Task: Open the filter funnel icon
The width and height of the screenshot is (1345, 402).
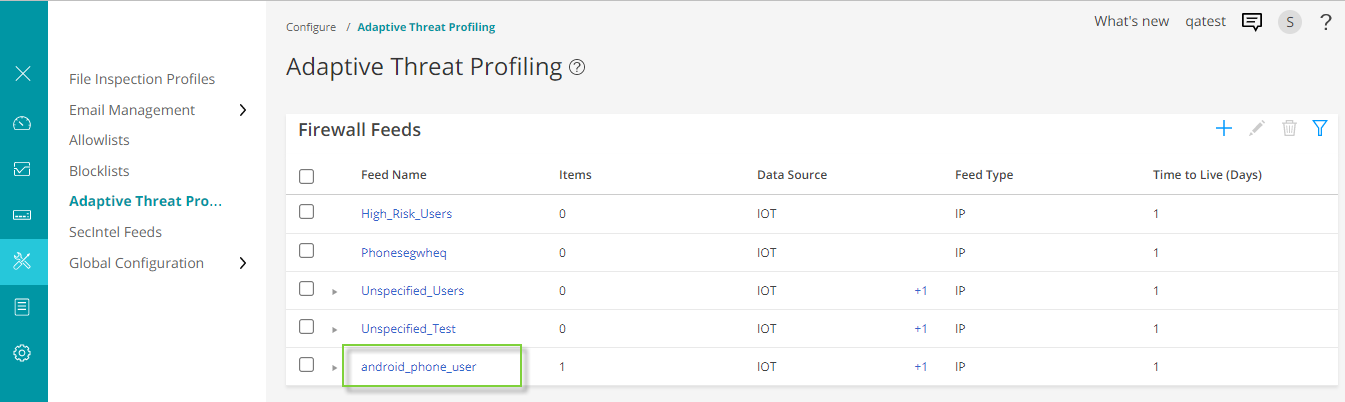Action: tap(1320, 128)
